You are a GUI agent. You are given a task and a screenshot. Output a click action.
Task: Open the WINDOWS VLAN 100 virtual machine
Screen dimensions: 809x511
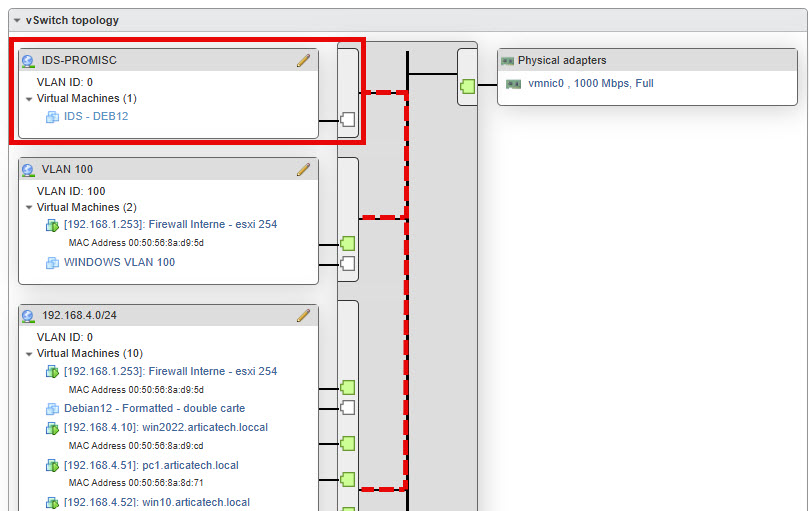tap(119, 263)
